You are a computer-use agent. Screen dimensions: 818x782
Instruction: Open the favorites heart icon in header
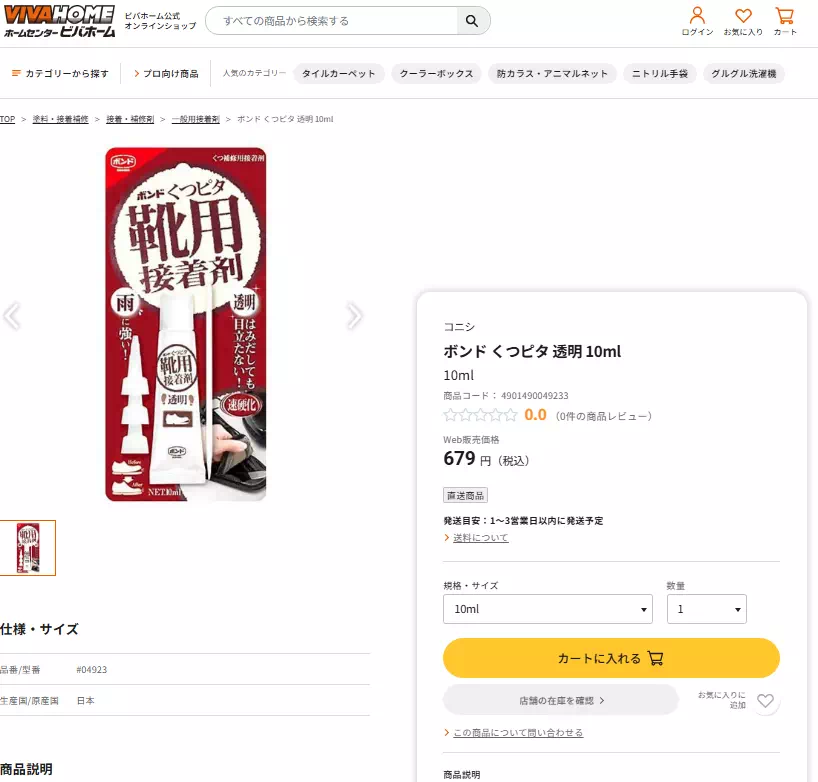743,16
